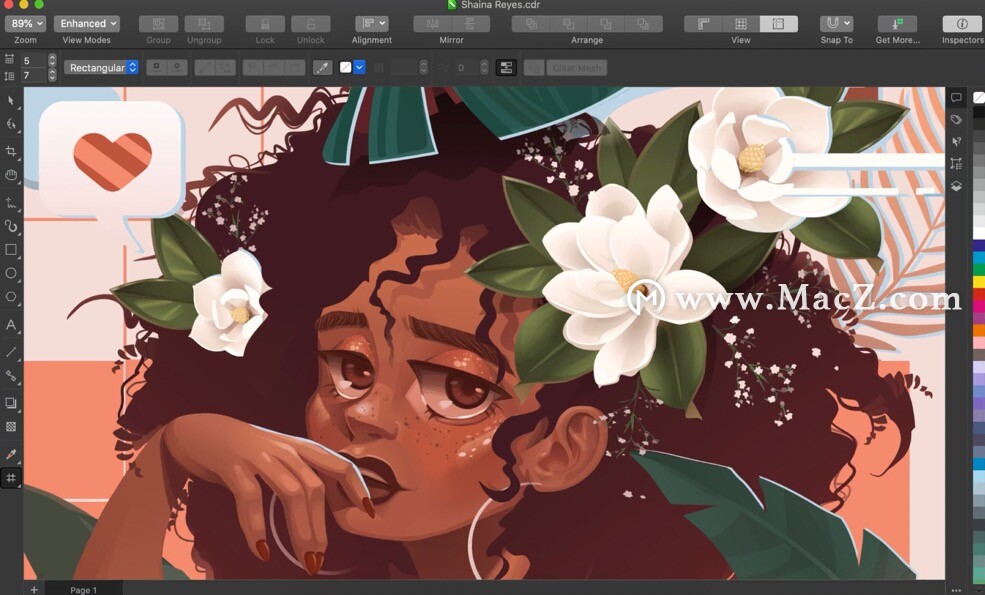Select the Eyedropper tool in toolbox
985x595 pixels.
(x=11, y=454)
